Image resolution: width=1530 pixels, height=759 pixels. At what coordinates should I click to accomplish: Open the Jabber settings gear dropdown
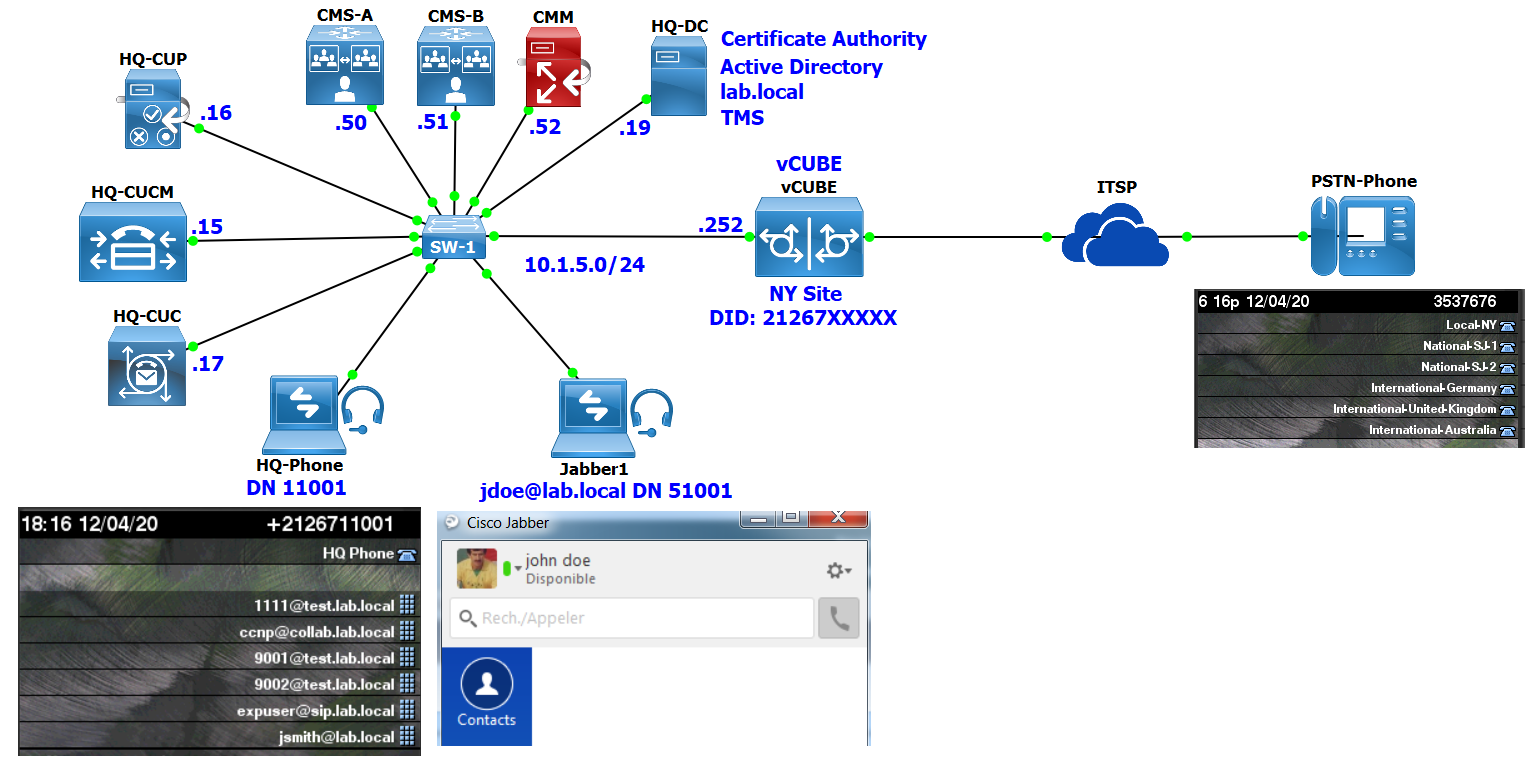[835, 568]
